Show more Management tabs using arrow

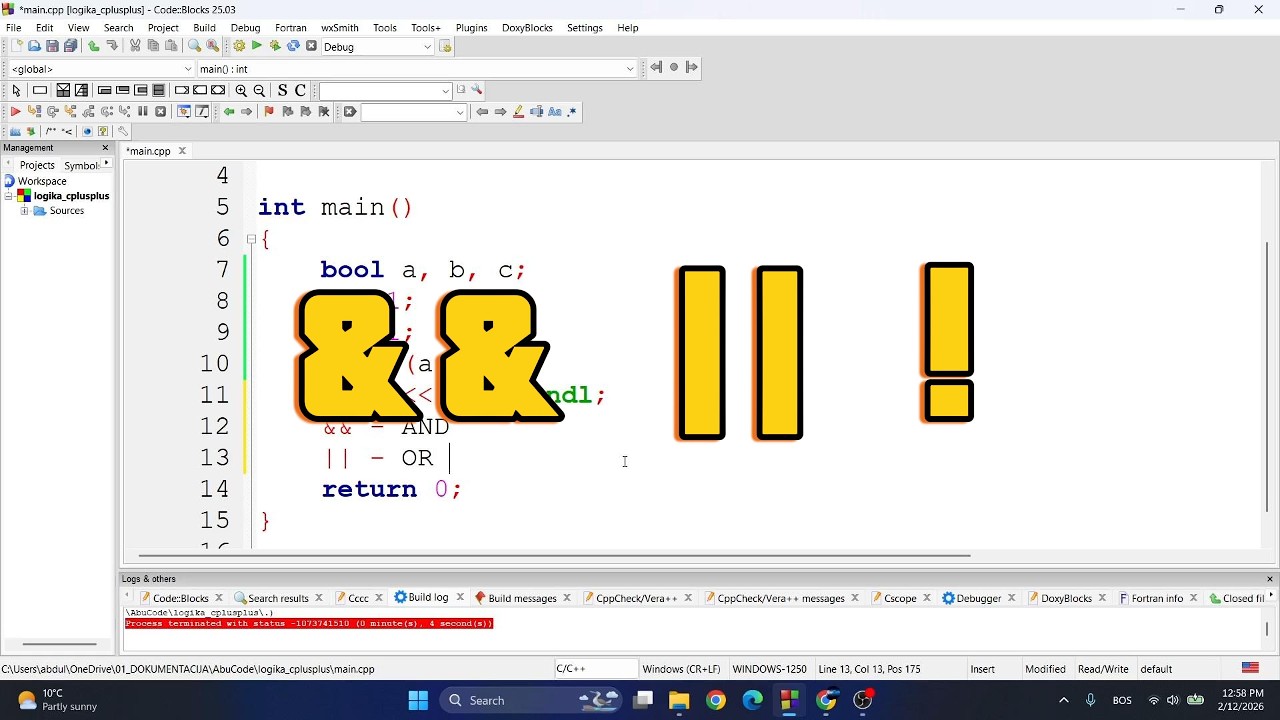(x=106, y=163)
